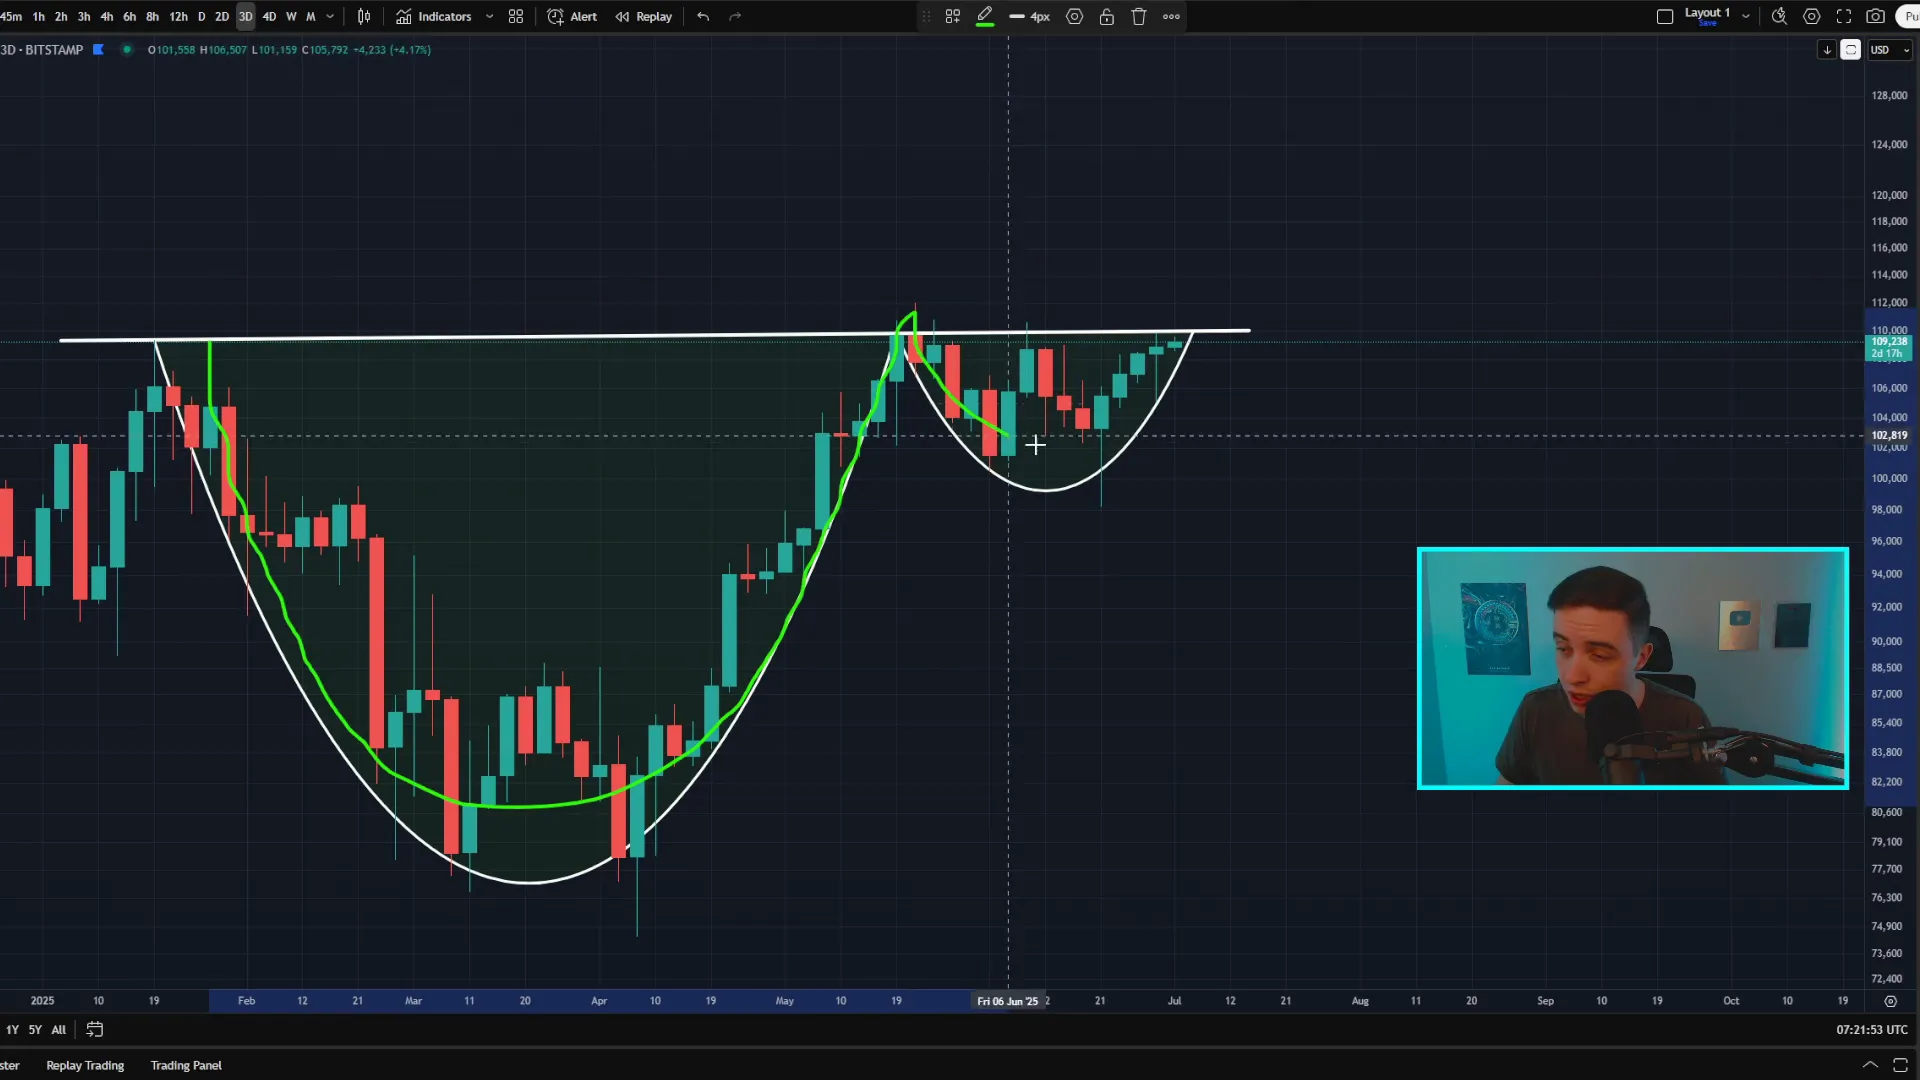Select the 45m timeframe
This screenshot has height=1080, width=1920.
pyautogui.click(x=11, y=17)
